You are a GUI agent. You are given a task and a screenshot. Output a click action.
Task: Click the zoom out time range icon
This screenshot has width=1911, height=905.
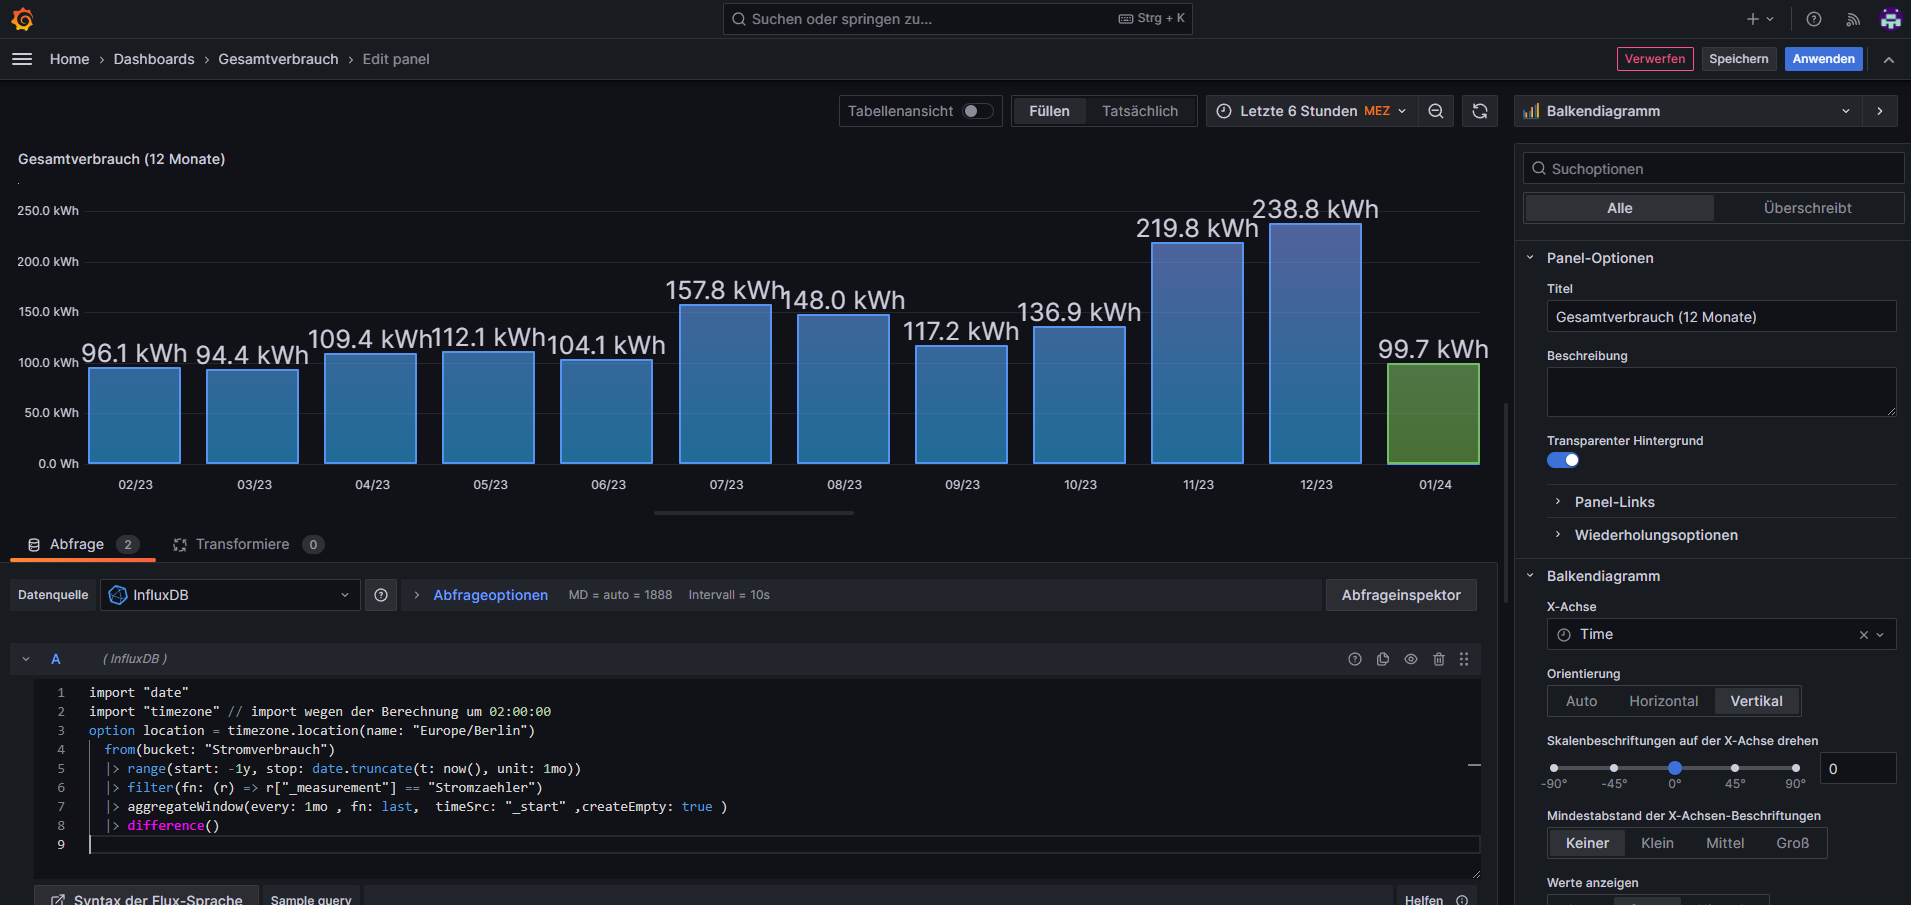(1436, 111)
